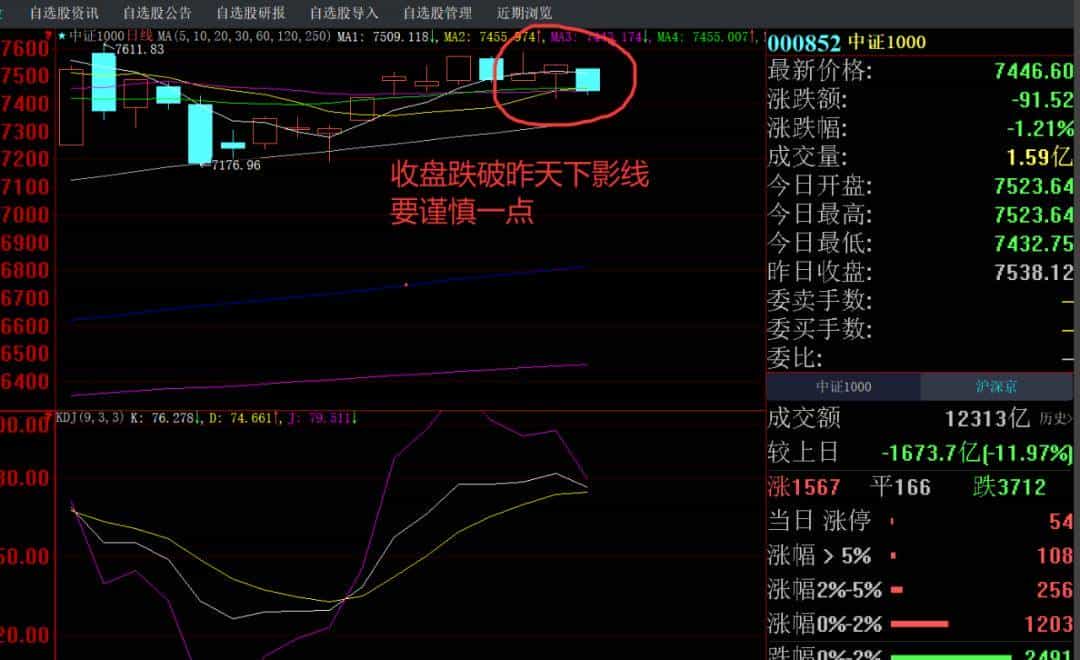Select the 中证1000 panel tab
The height and width of the screenshot is (660, 1080).
[x=843, y=387]
